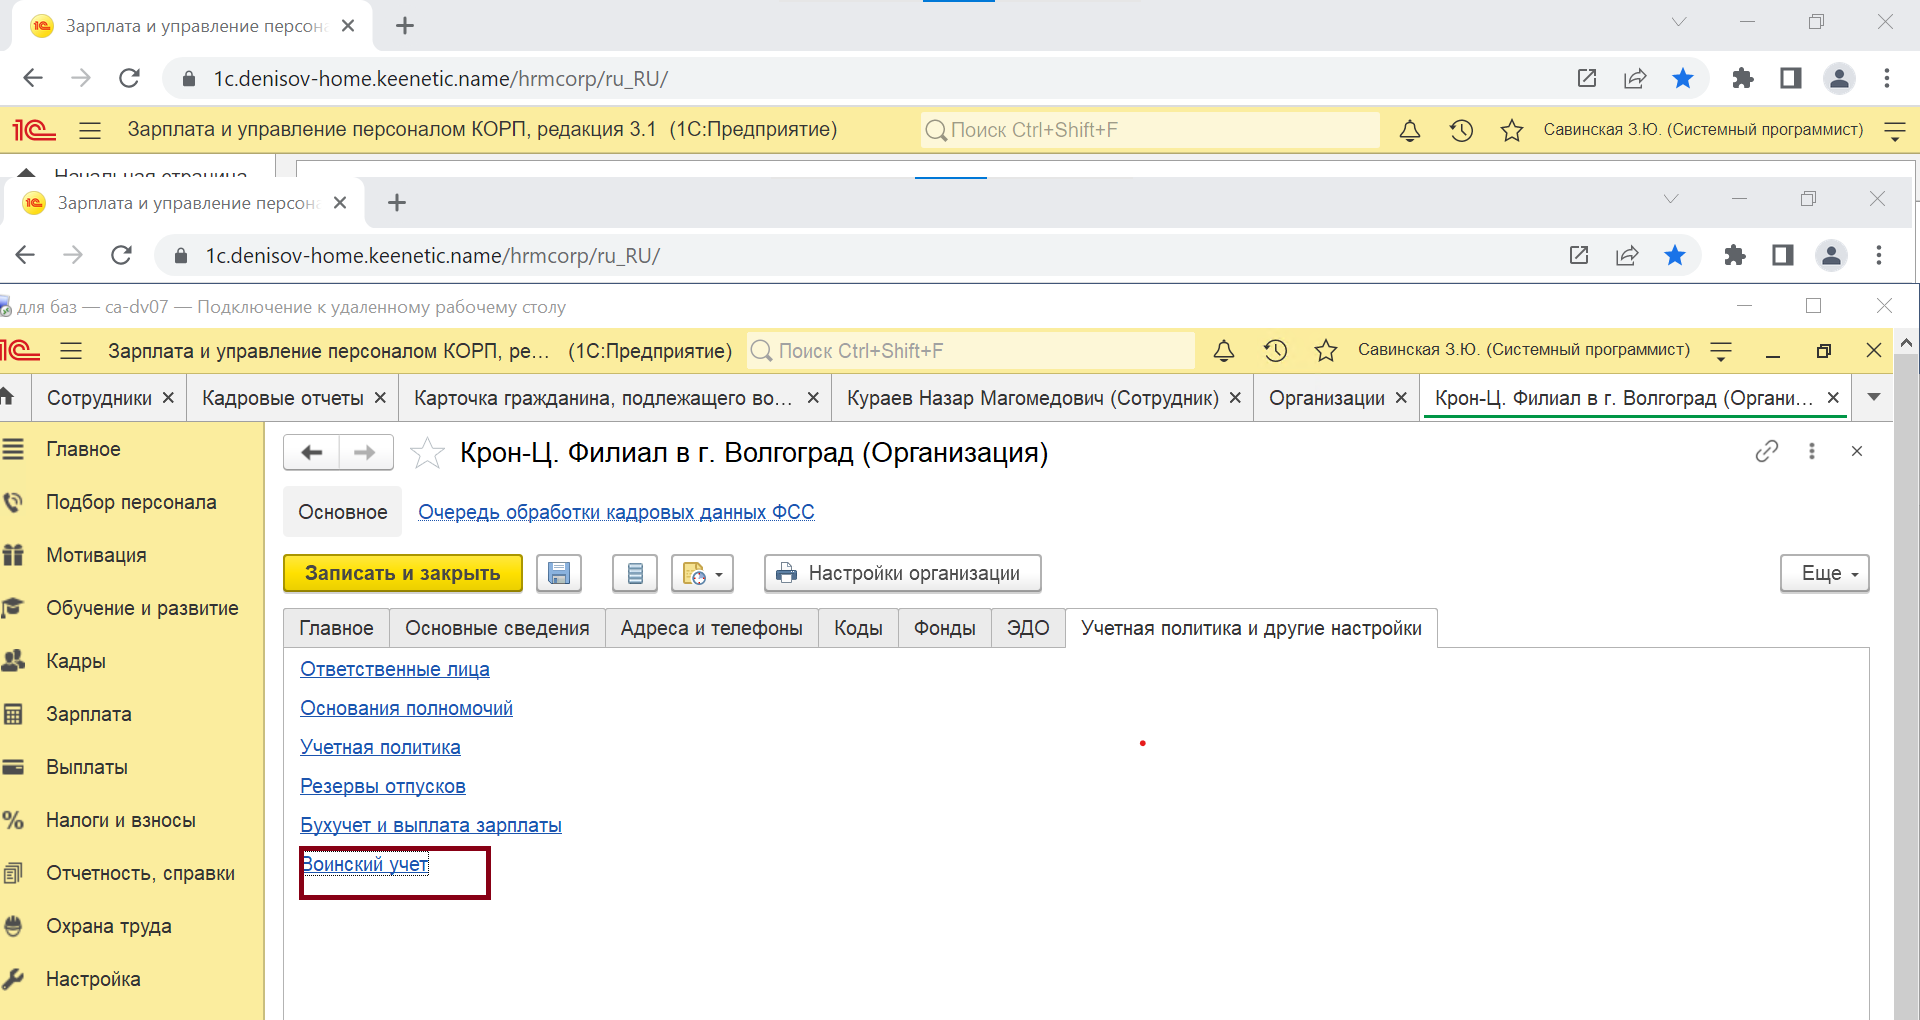Open the Зарплата section in sidebar
This screenshot has width=1920, height=1020.
tap(88, 714)
